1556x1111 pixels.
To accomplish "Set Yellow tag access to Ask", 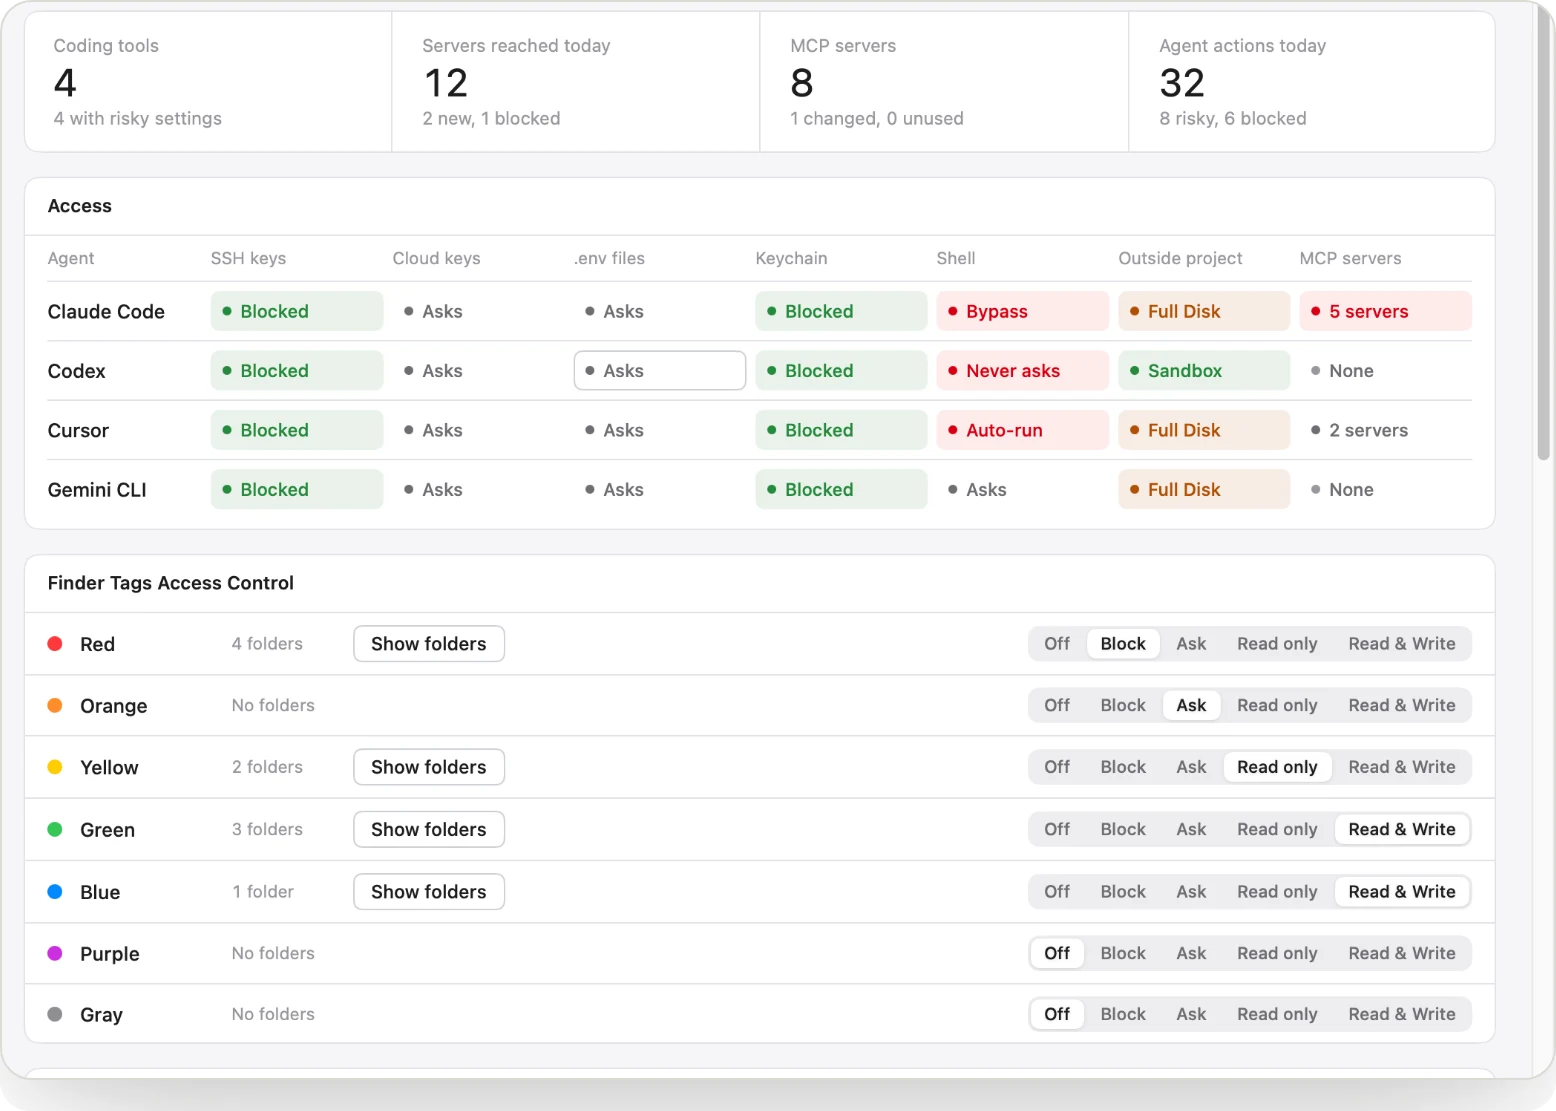I will tap(1191, 767).
